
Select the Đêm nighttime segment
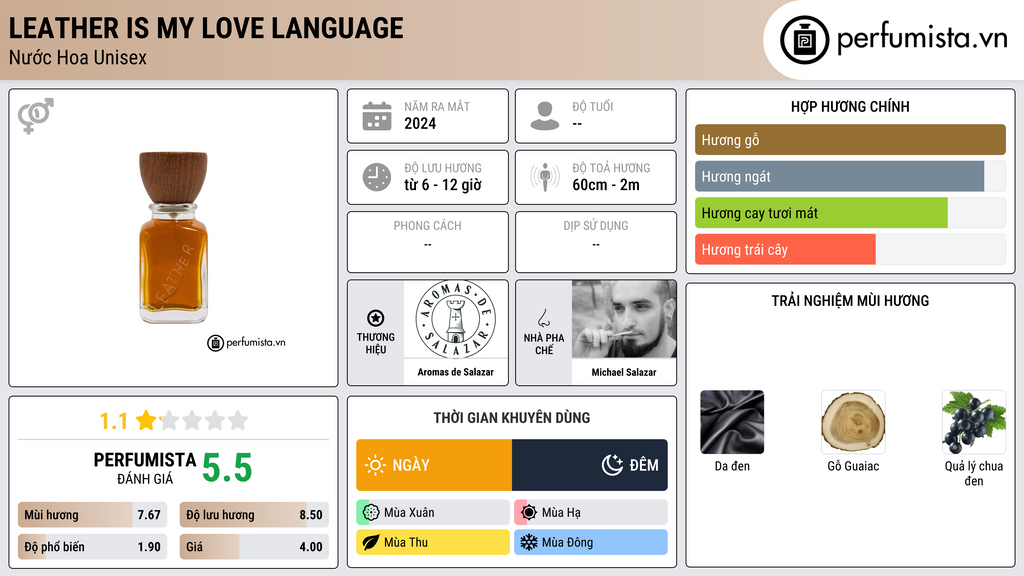point(590,465)
